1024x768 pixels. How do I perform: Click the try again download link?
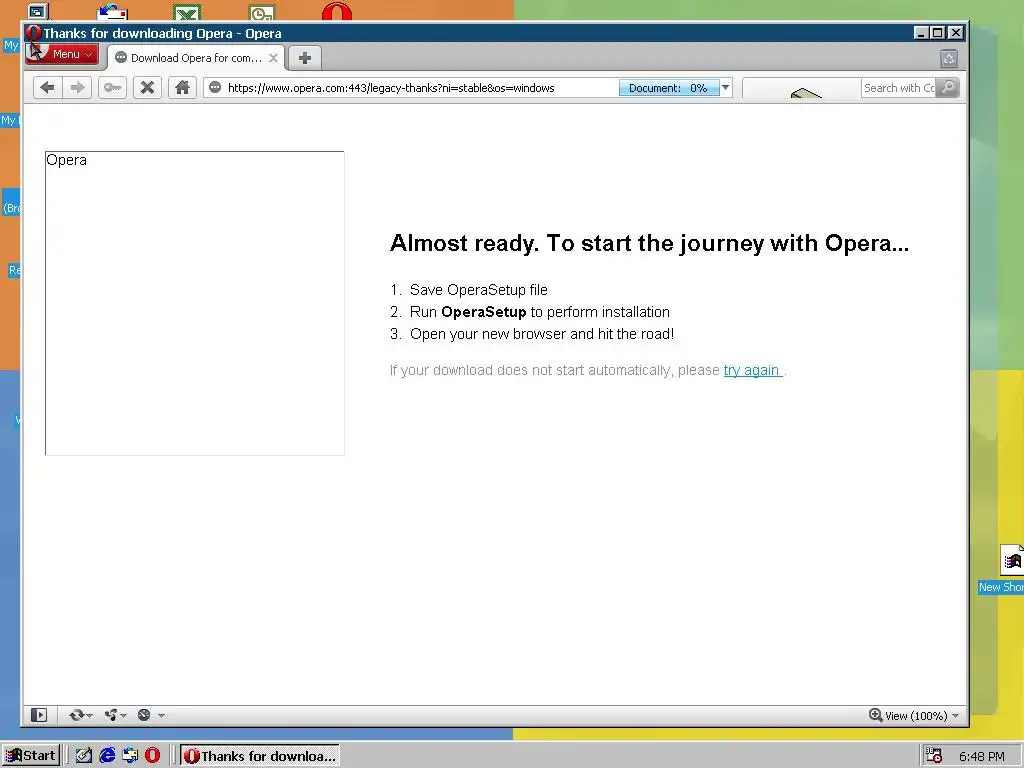point(752,370)
